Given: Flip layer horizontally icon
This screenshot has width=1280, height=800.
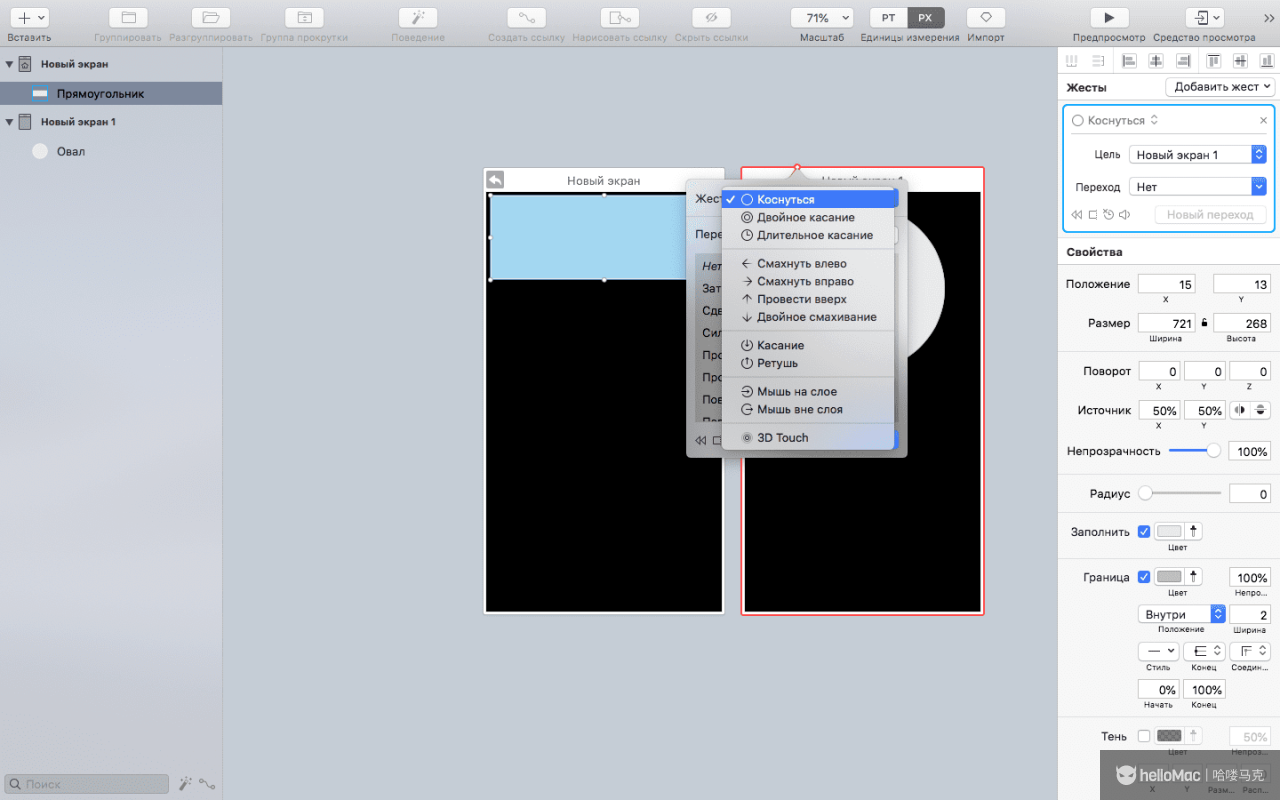Looking at the screenshot, I should (1241, 410).
